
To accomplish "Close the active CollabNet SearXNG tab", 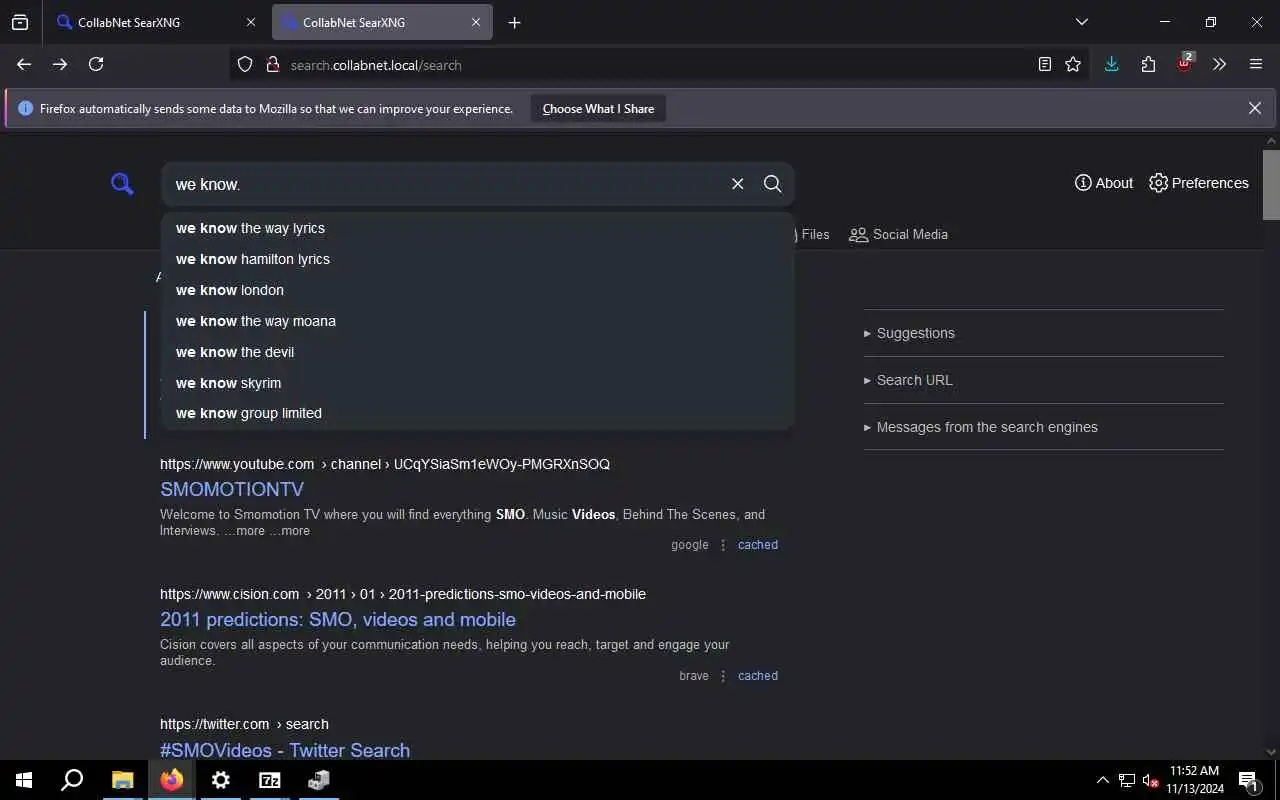I will pyautogui.click(x=476, y=22).
